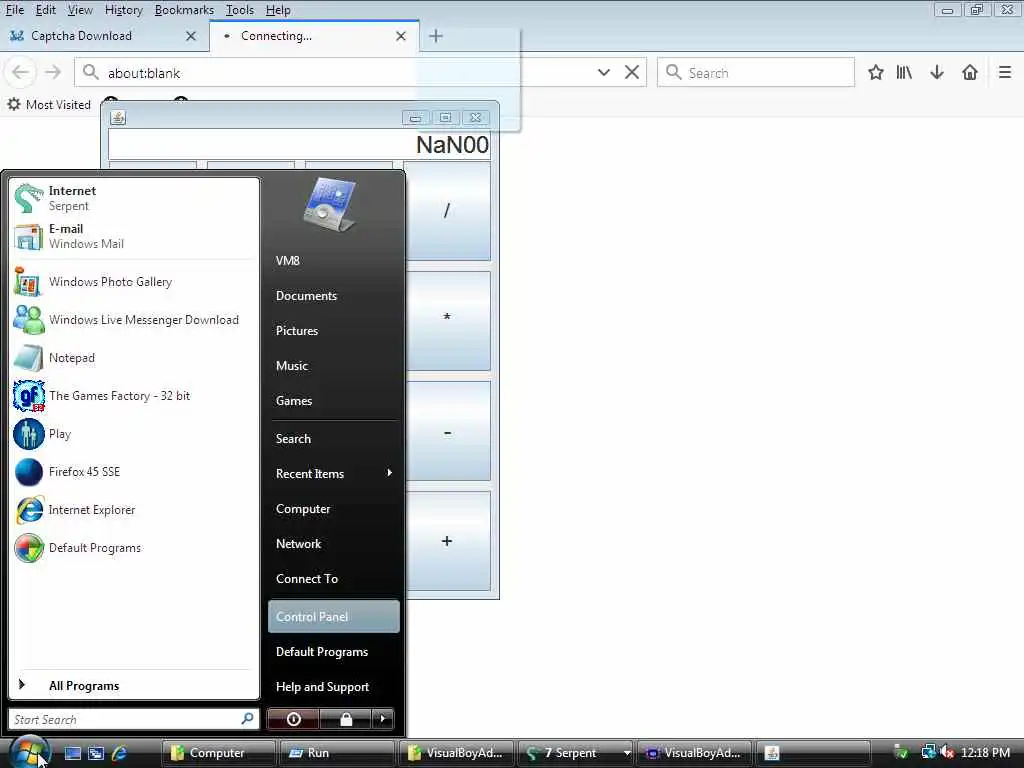Open Help and Support

(334, 687)
